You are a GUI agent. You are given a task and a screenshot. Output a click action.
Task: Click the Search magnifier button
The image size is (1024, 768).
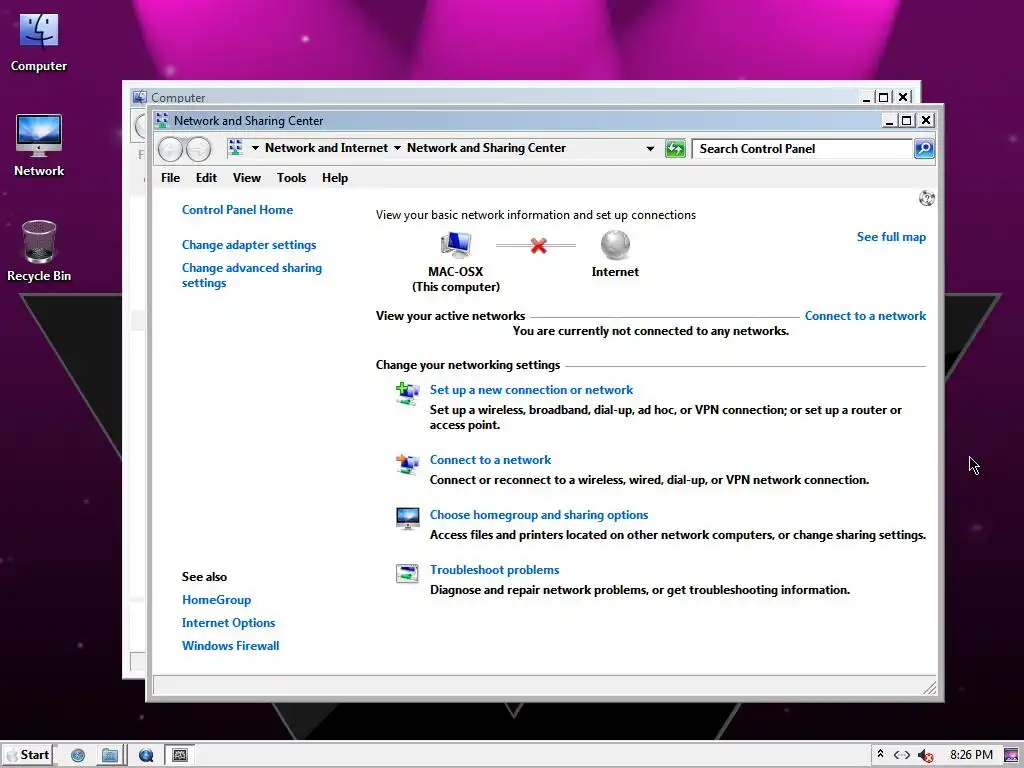pos(923,149)
